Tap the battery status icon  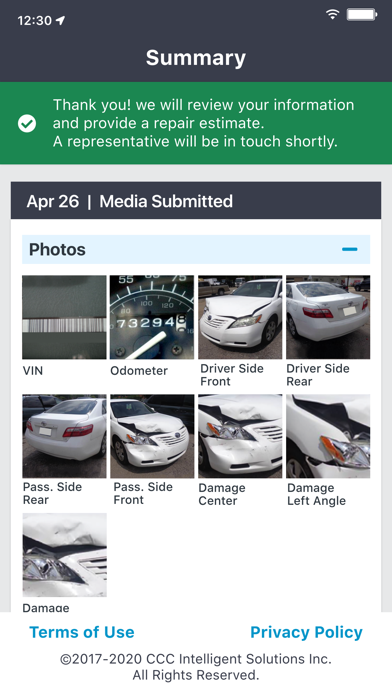(361, 15)
